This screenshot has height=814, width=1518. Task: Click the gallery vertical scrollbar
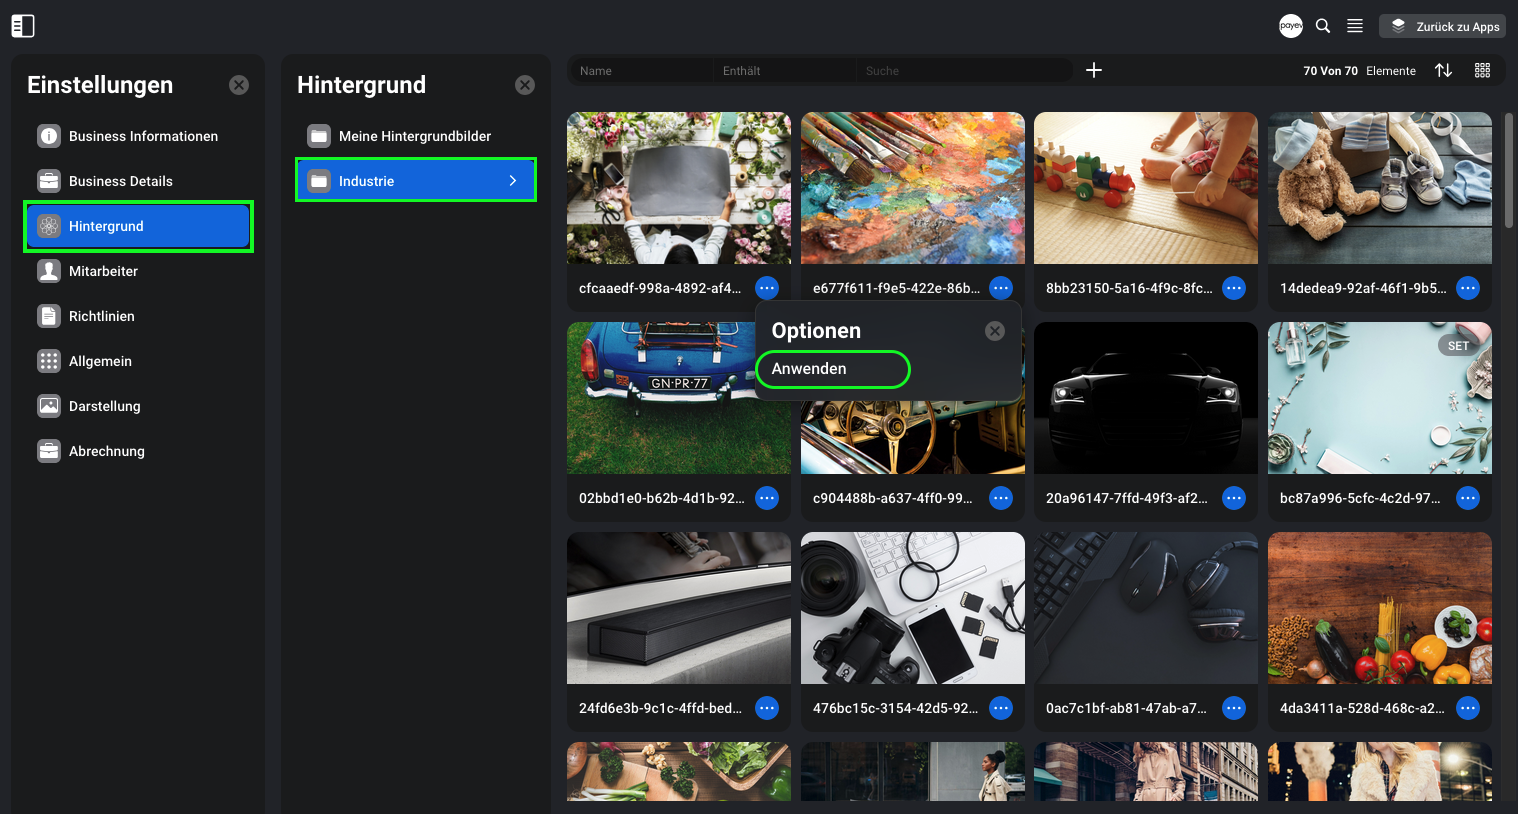(x=1509, y=170)
